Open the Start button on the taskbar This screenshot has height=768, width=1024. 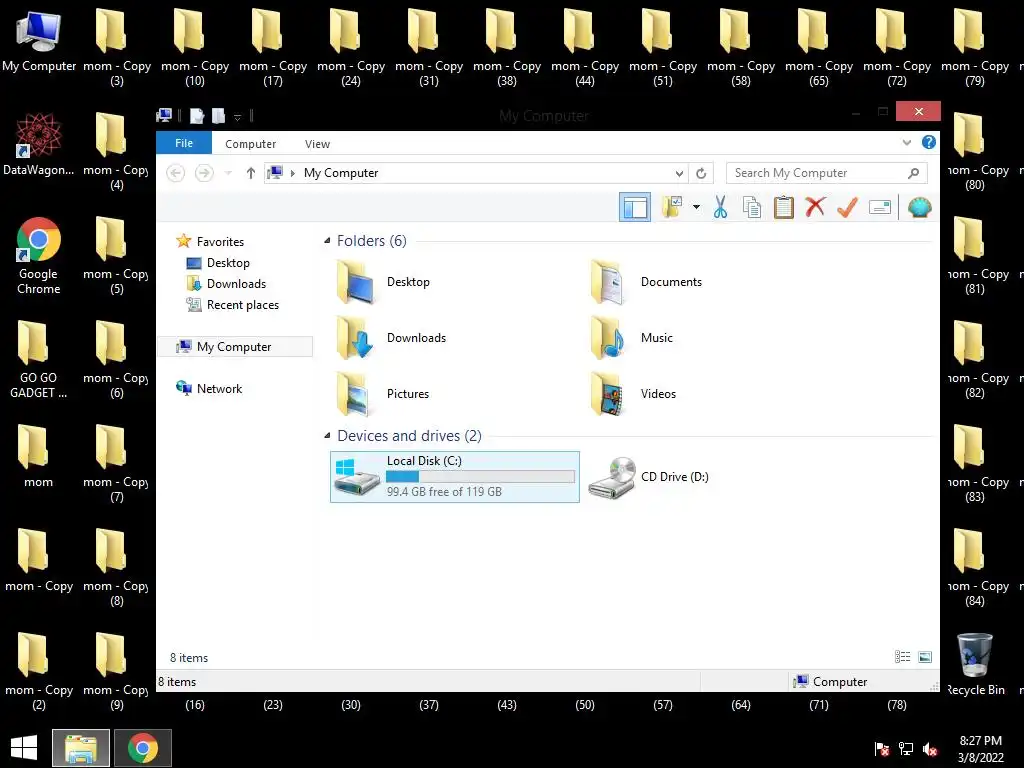tap(24, 748)
